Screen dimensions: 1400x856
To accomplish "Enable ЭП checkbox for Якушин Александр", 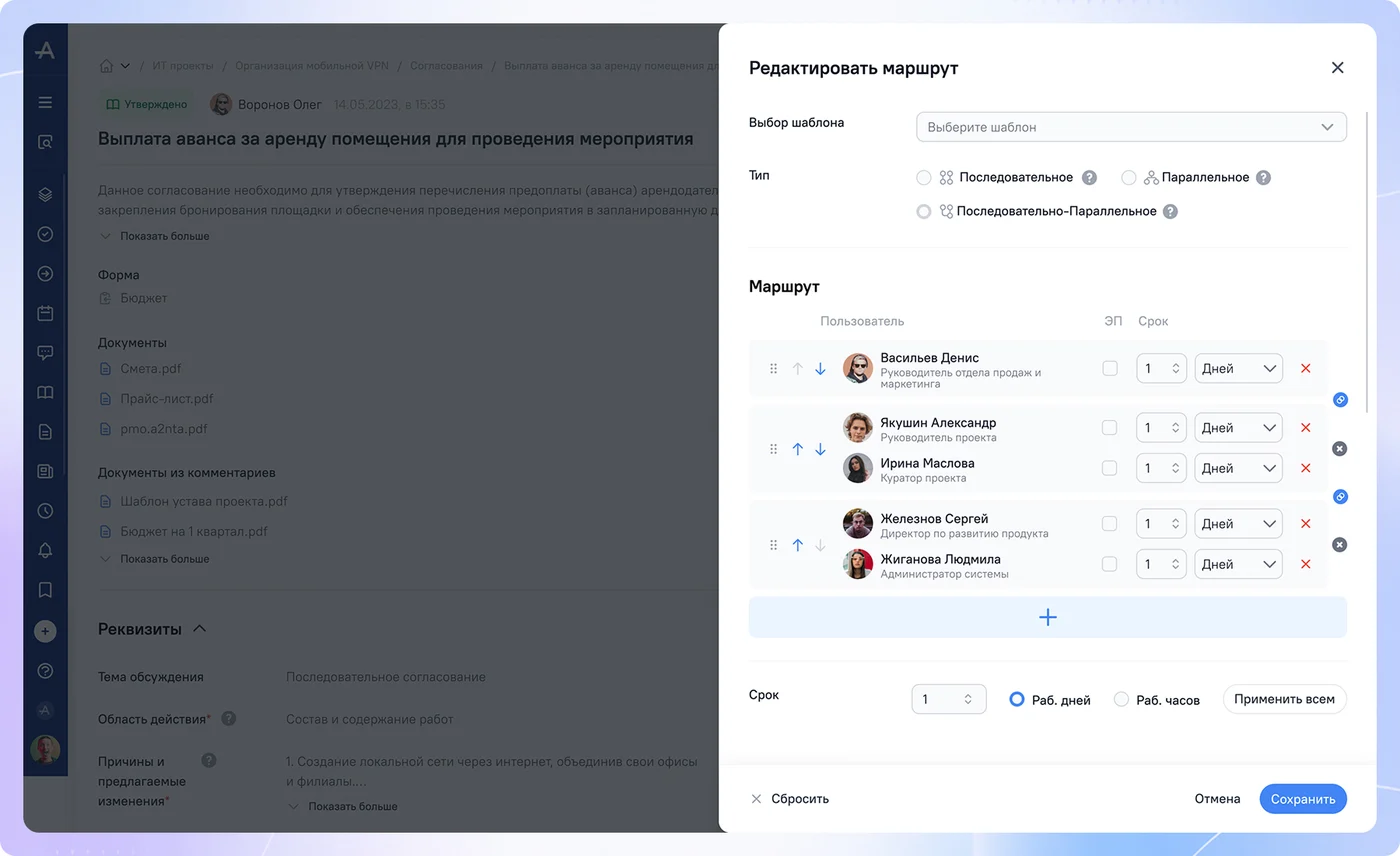I will click(x=1110, y=428).
